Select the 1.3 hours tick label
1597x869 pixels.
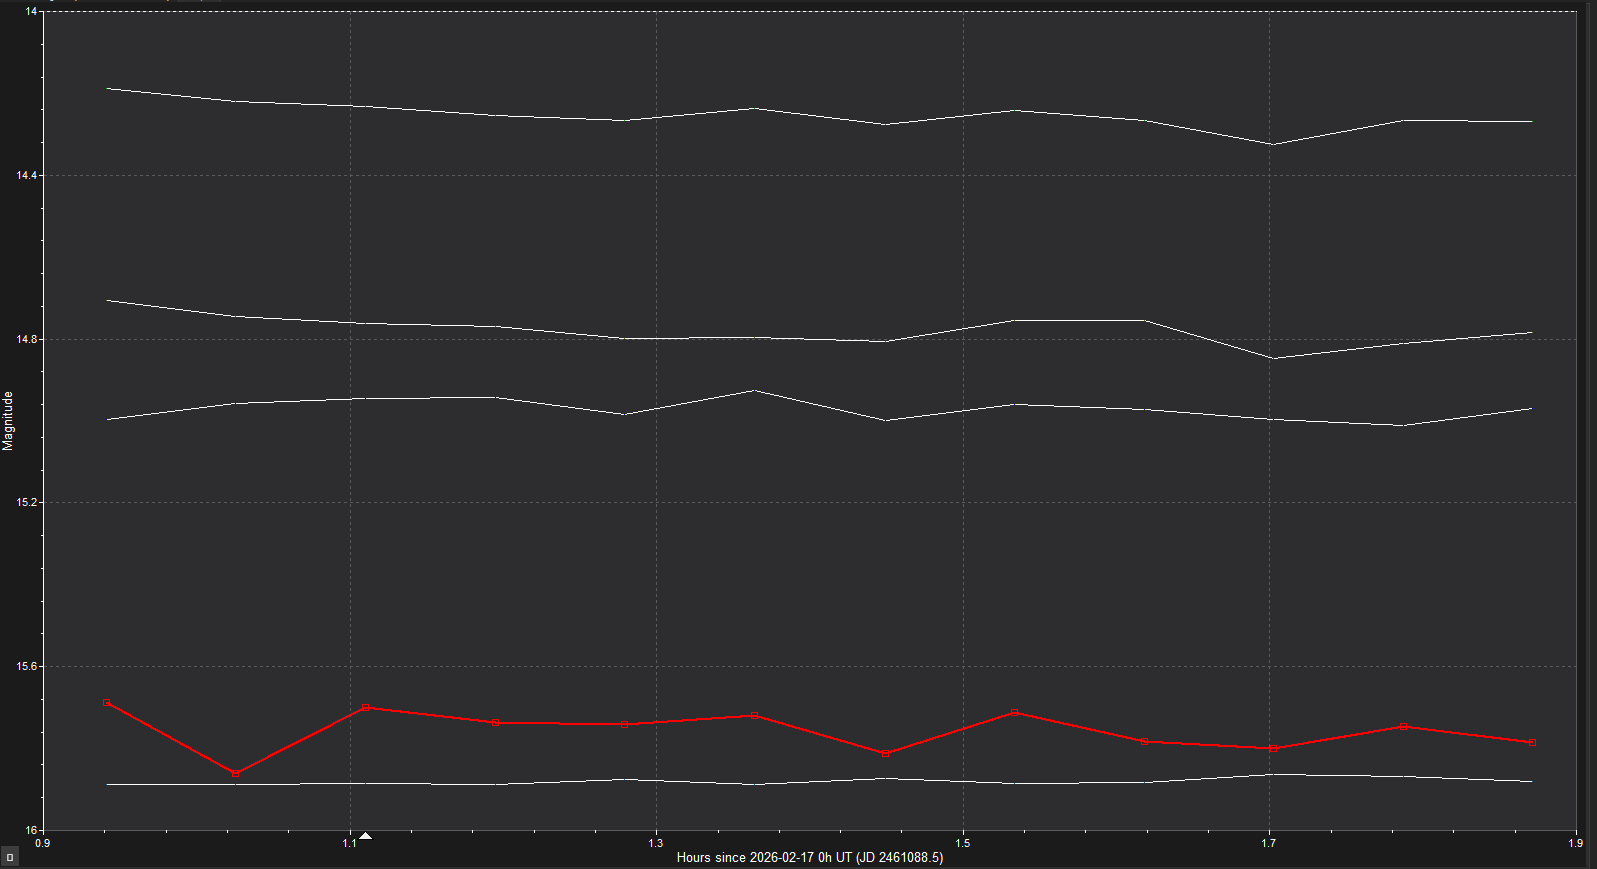pyautogui.click(x=656, y=844)
